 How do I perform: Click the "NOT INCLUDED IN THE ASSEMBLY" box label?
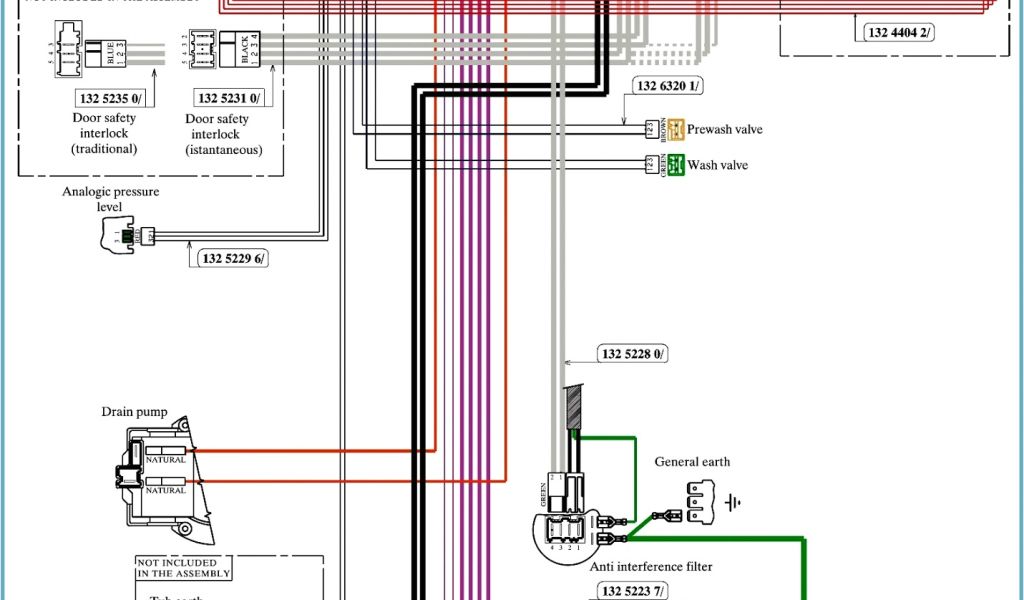184,568
